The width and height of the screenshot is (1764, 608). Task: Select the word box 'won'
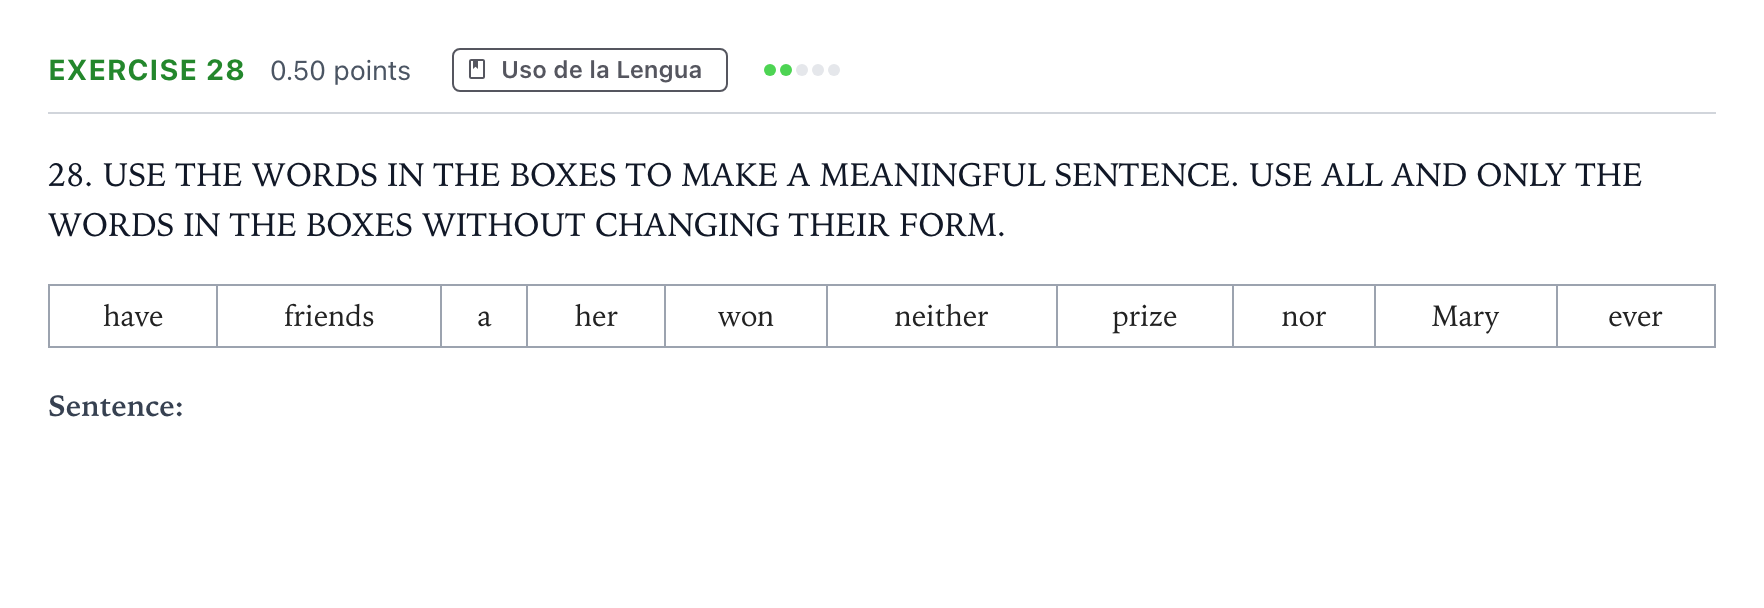tap(746, 316)
